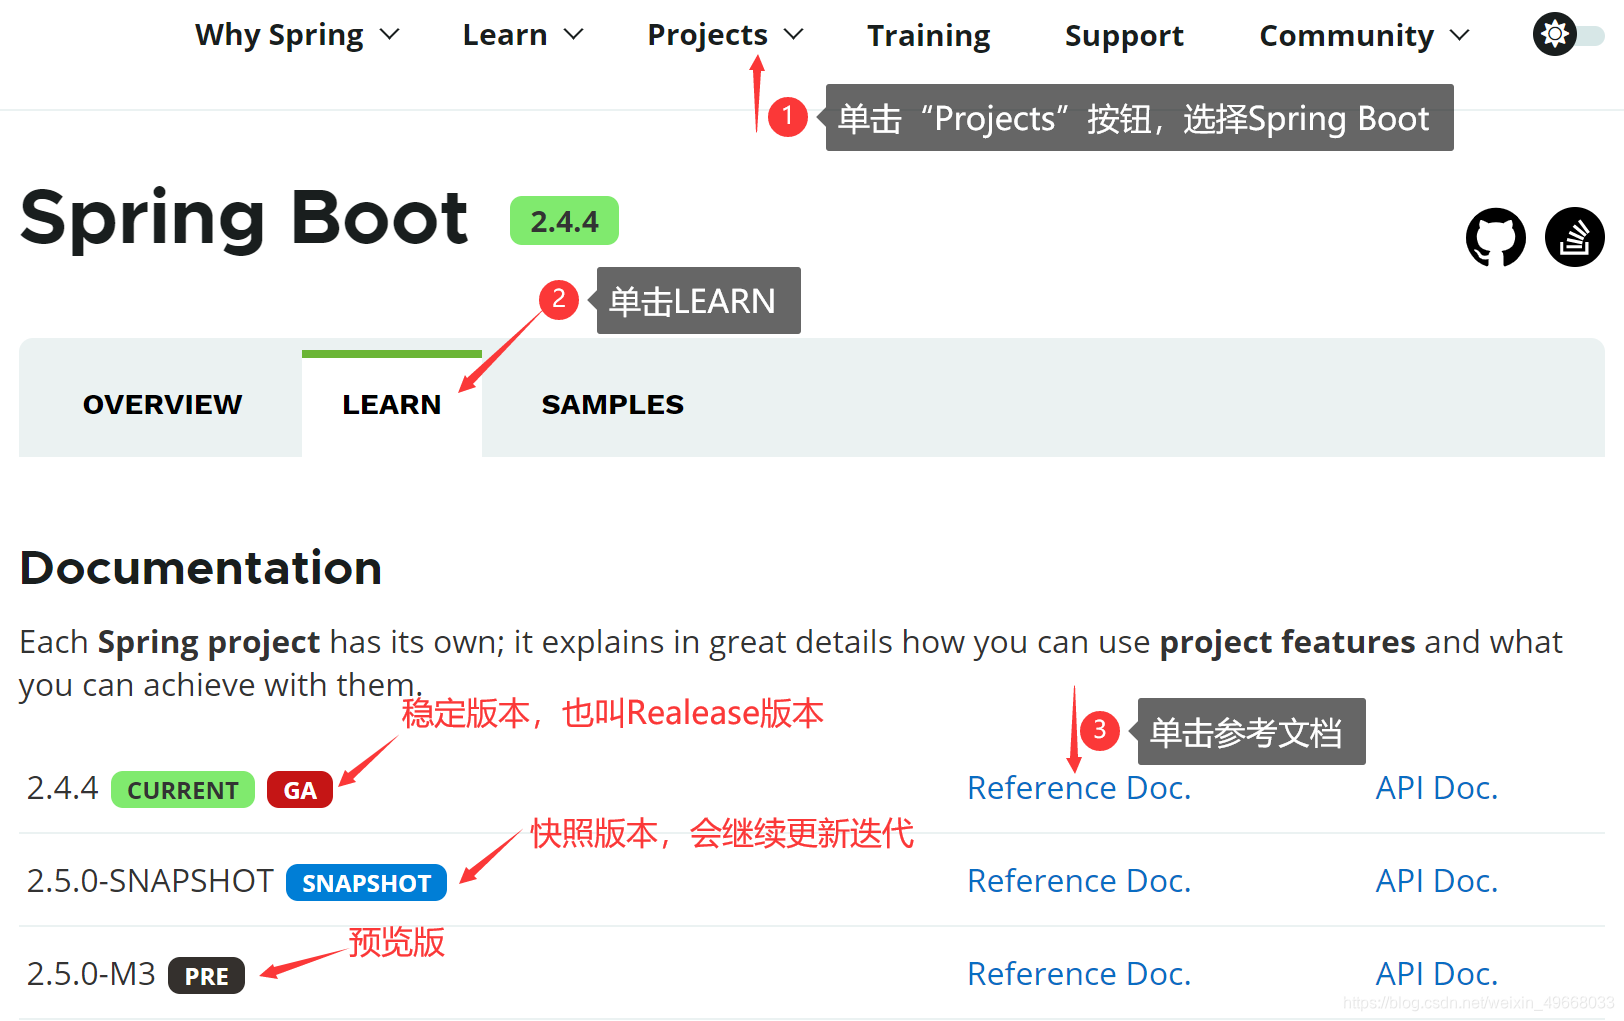The width and height of the screenshot is (1624, 1021).
Task: Open the Spring Boot GitHub repository icon
Action: 1495,237
